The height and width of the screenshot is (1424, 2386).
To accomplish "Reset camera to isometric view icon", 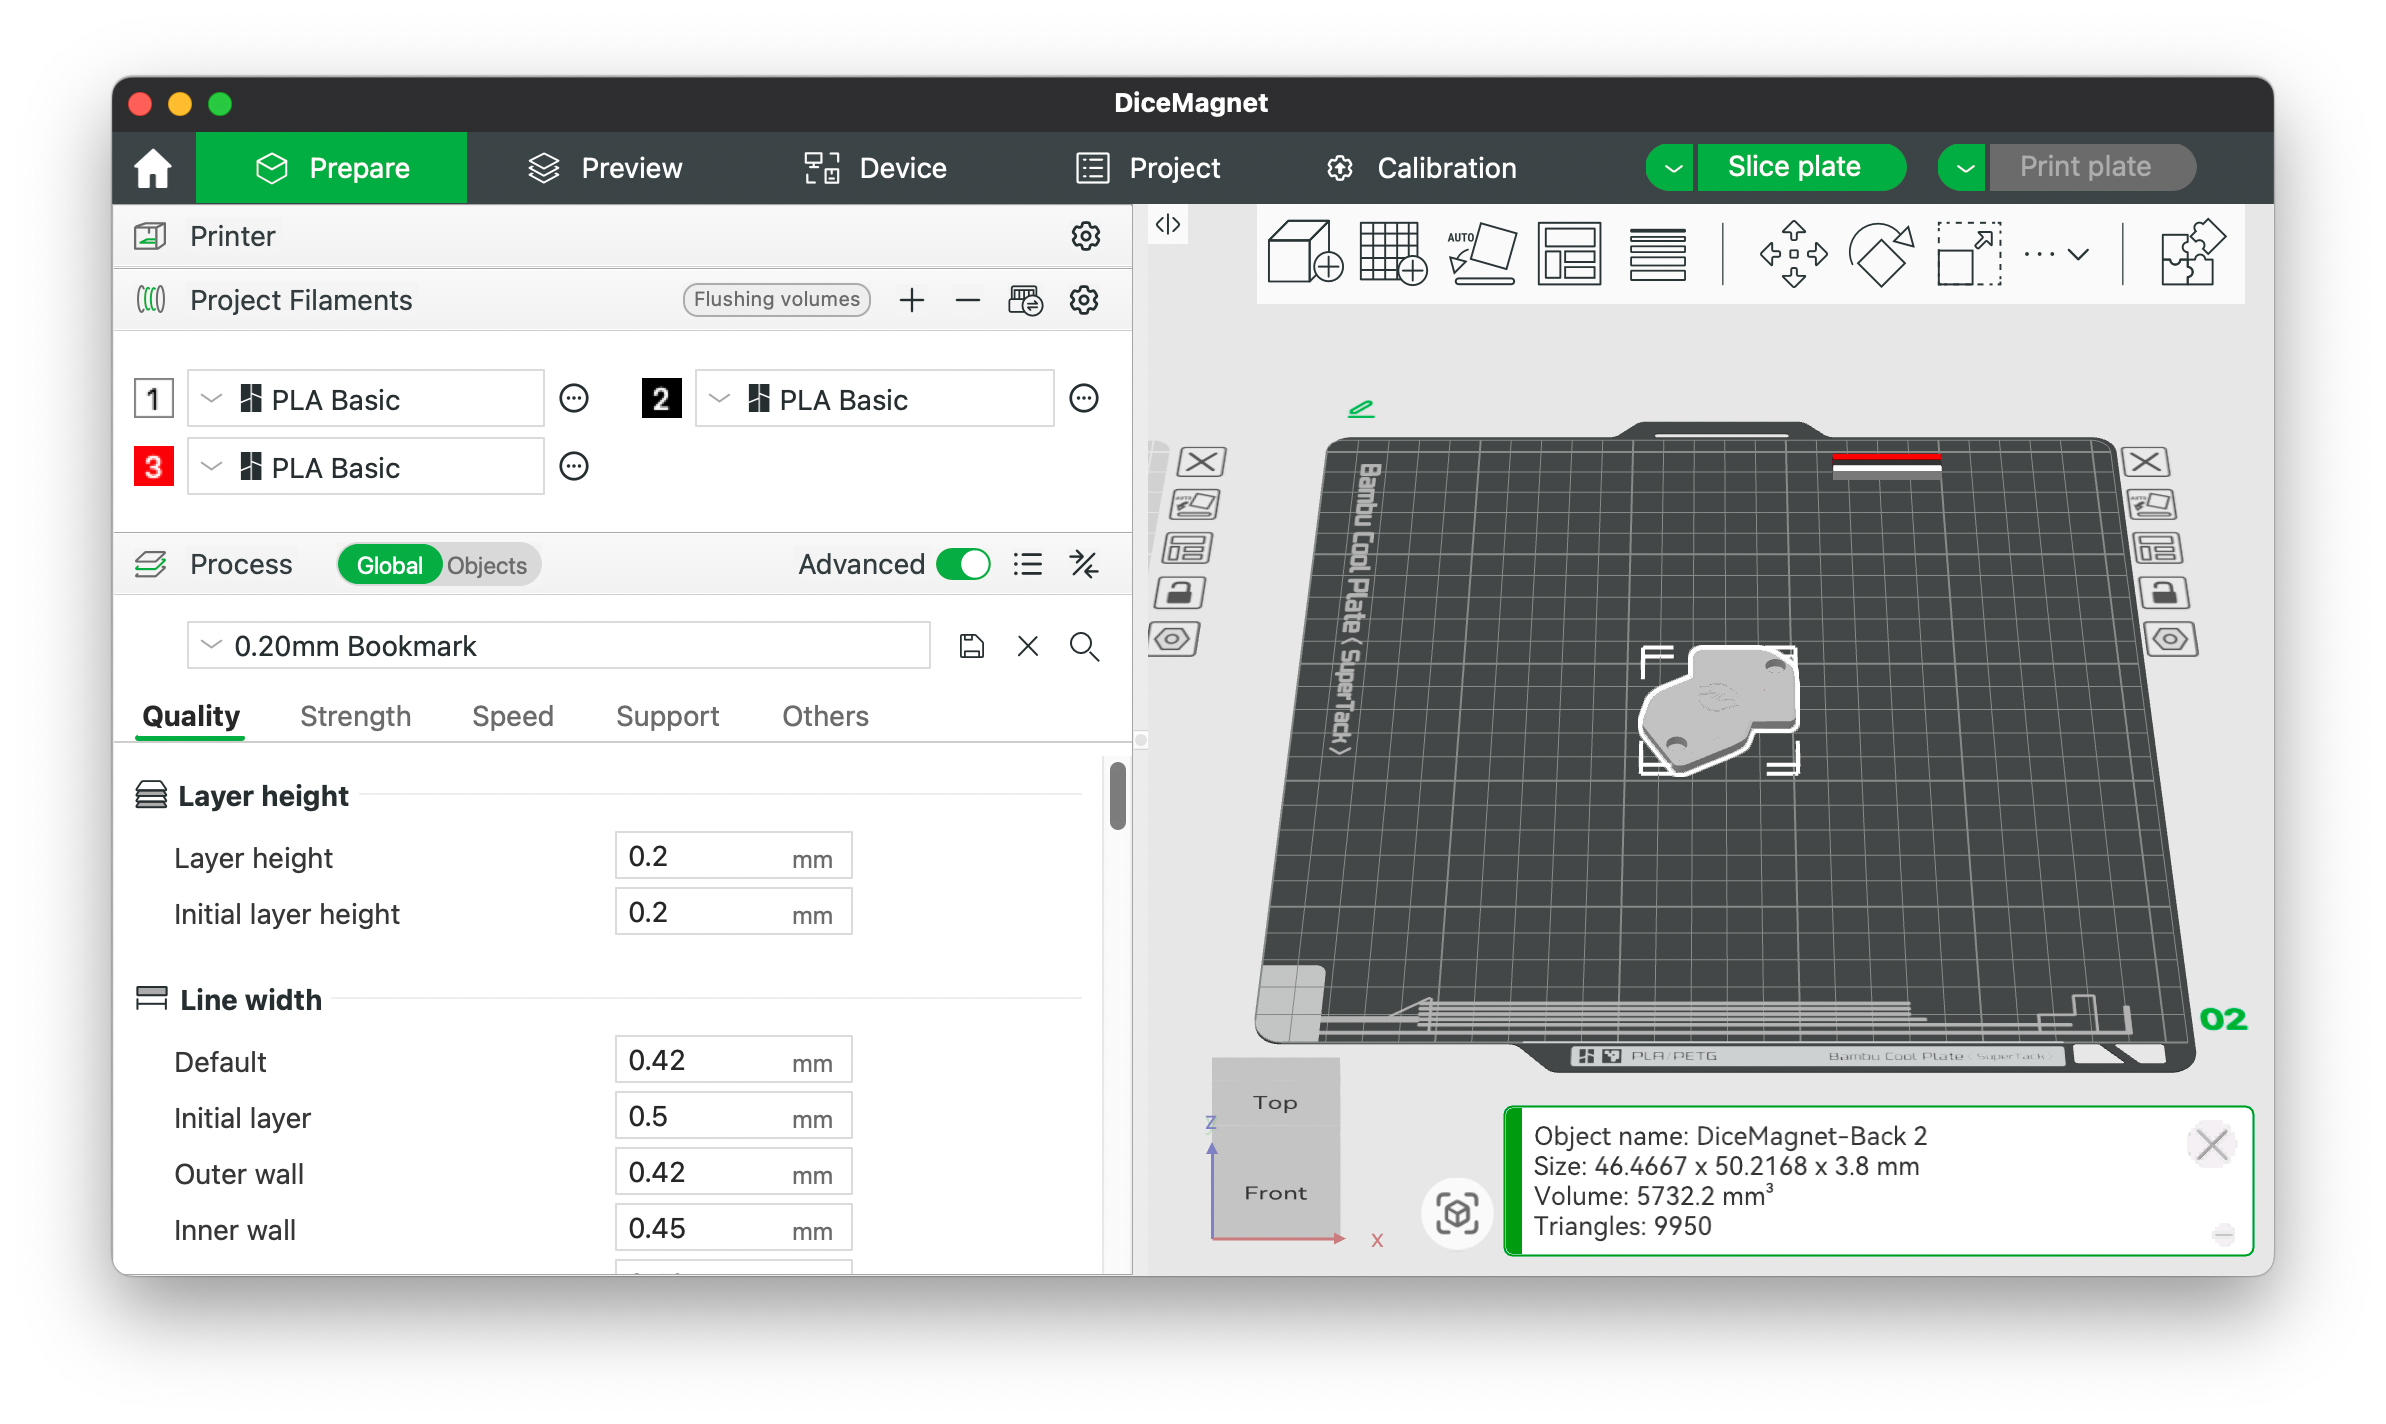I will click(1457, 1213).
